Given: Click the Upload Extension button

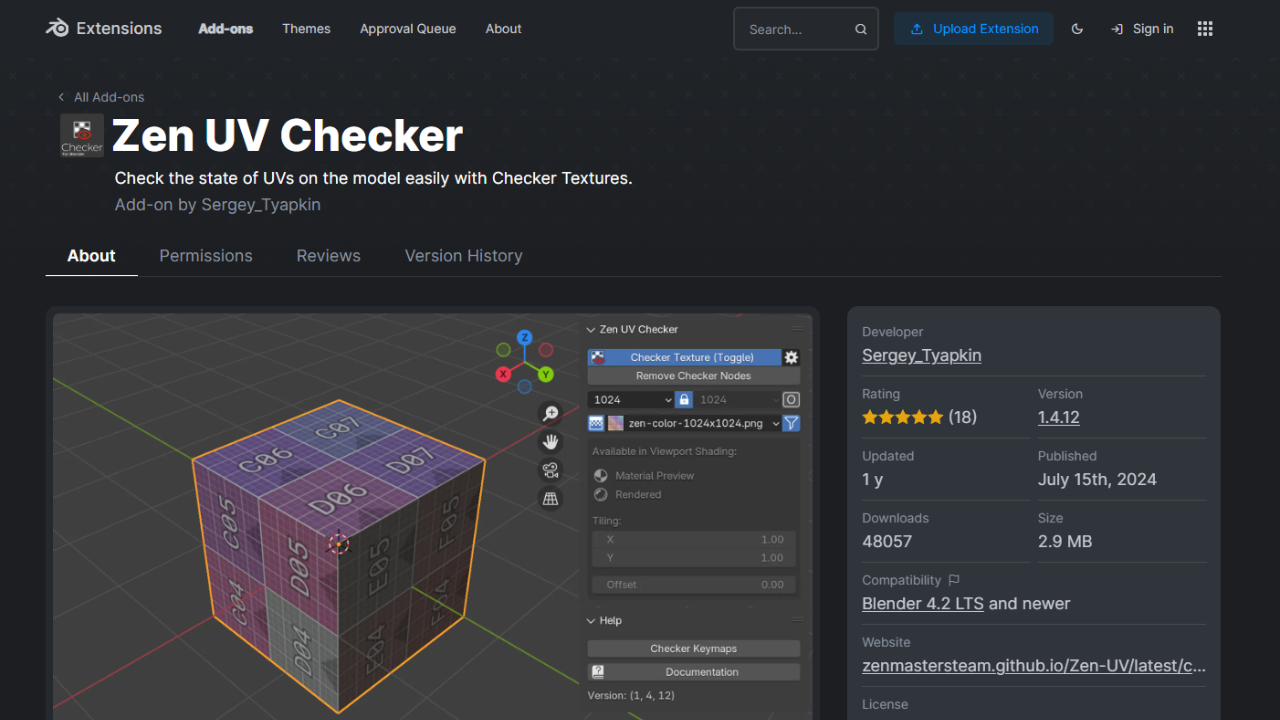Looking at the screenshot, I should point(974,29).
